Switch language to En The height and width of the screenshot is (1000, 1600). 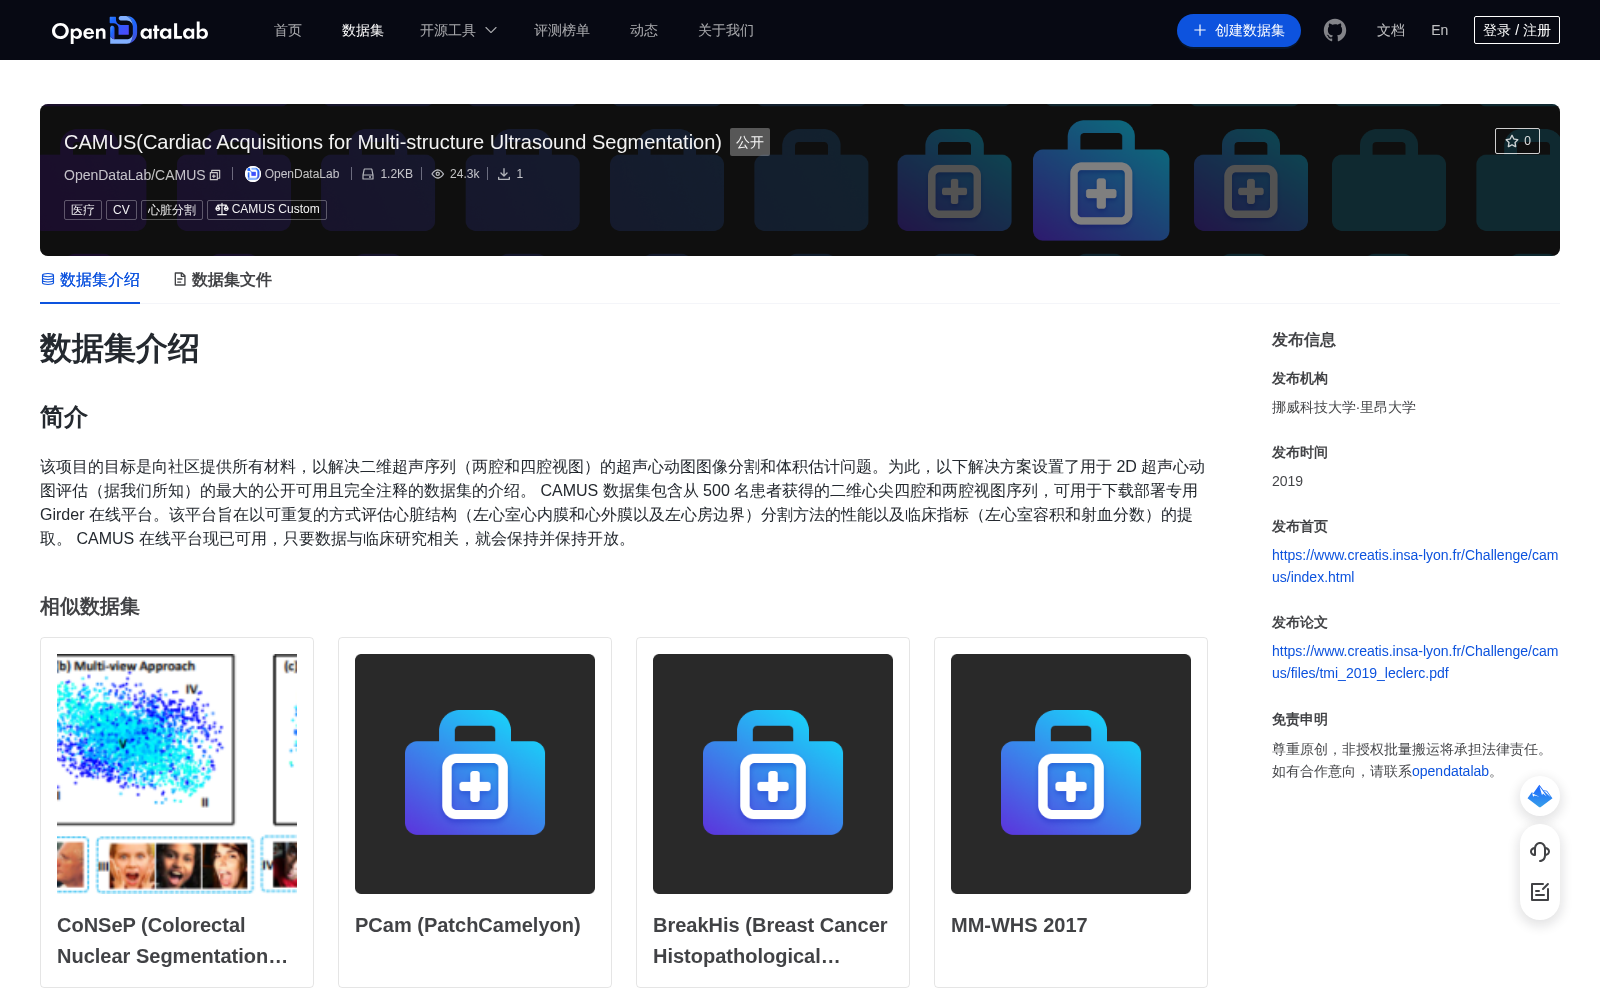tap(1439, 30)
